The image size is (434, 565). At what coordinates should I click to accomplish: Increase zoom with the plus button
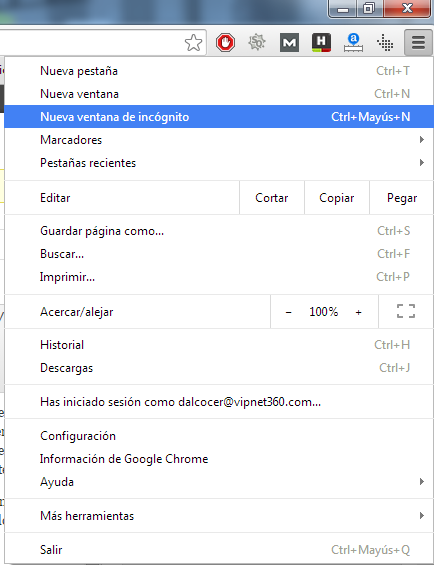[358, 312]
